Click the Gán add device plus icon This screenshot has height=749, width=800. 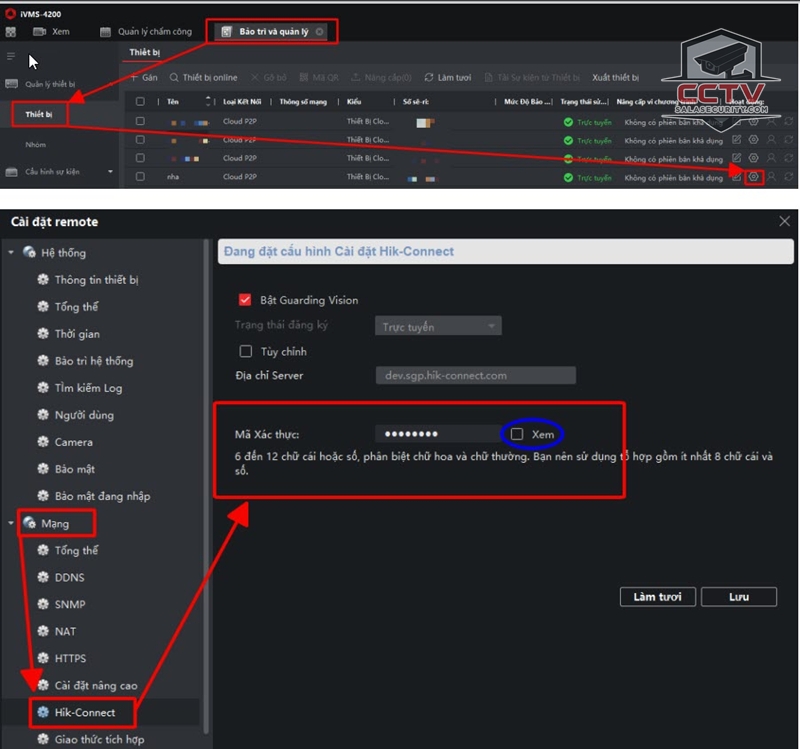coord(134,77)
